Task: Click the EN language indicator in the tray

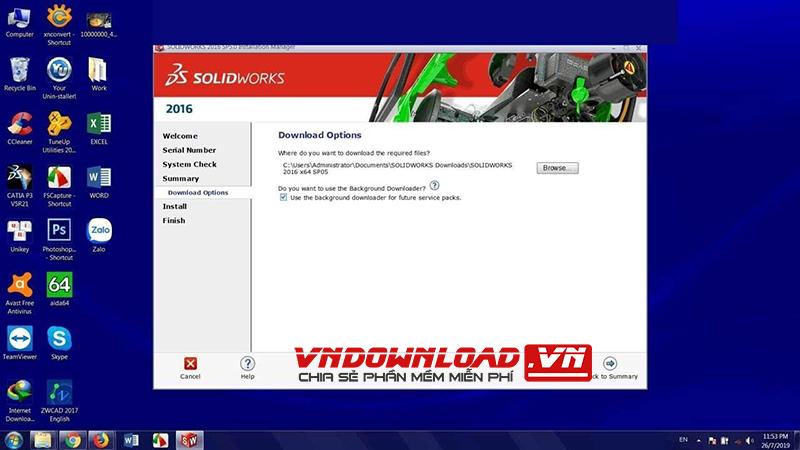Action: point(683,440)
